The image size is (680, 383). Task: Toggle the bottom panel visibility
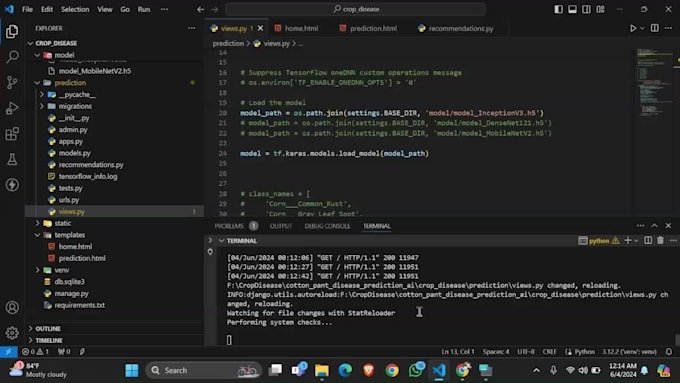(x=572, y=9)
